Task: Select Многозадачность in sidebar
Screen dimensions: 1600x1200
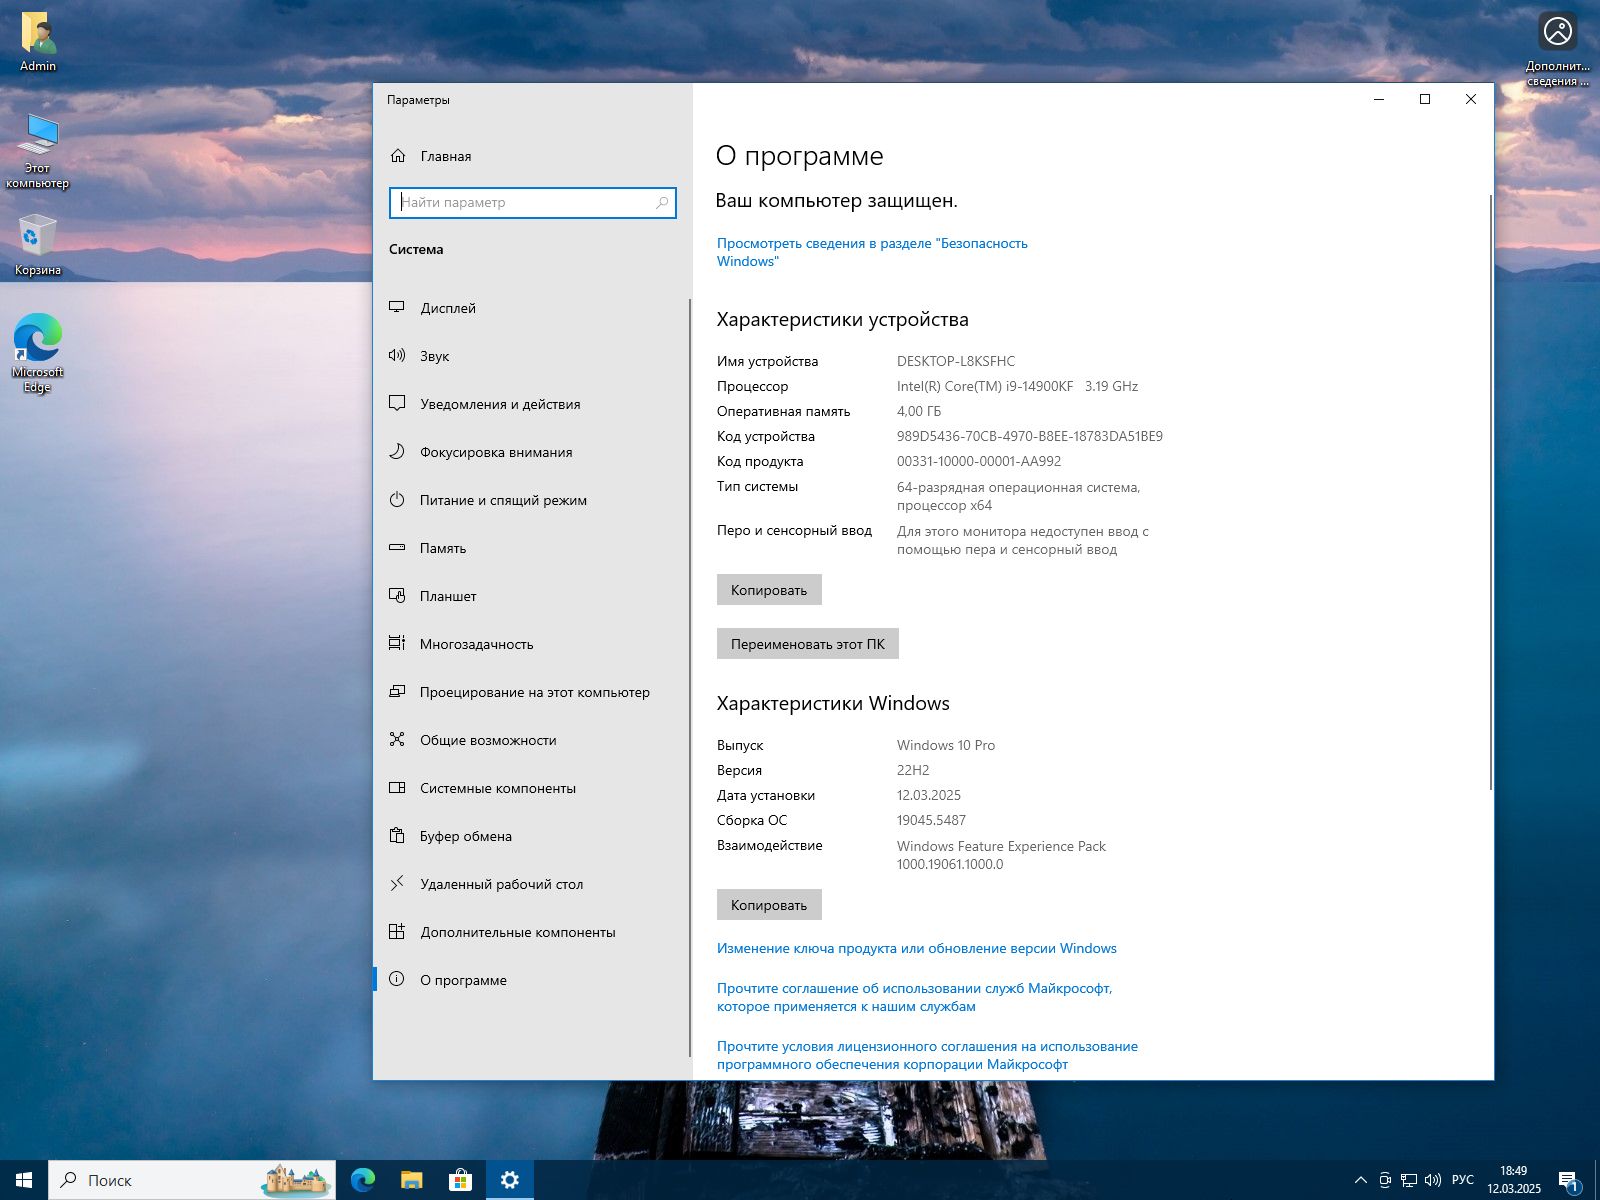Action: tap(476, 644)
